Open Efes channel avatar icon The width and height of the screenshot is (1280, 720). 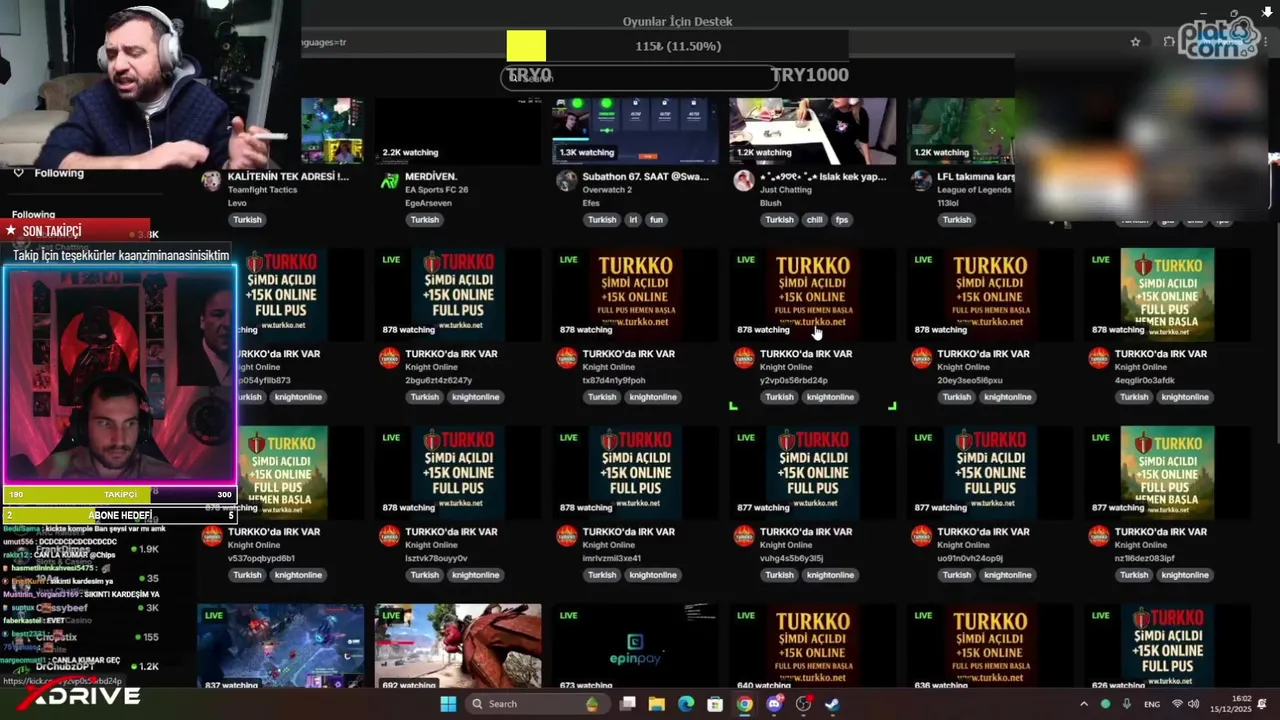click(566, 181)
